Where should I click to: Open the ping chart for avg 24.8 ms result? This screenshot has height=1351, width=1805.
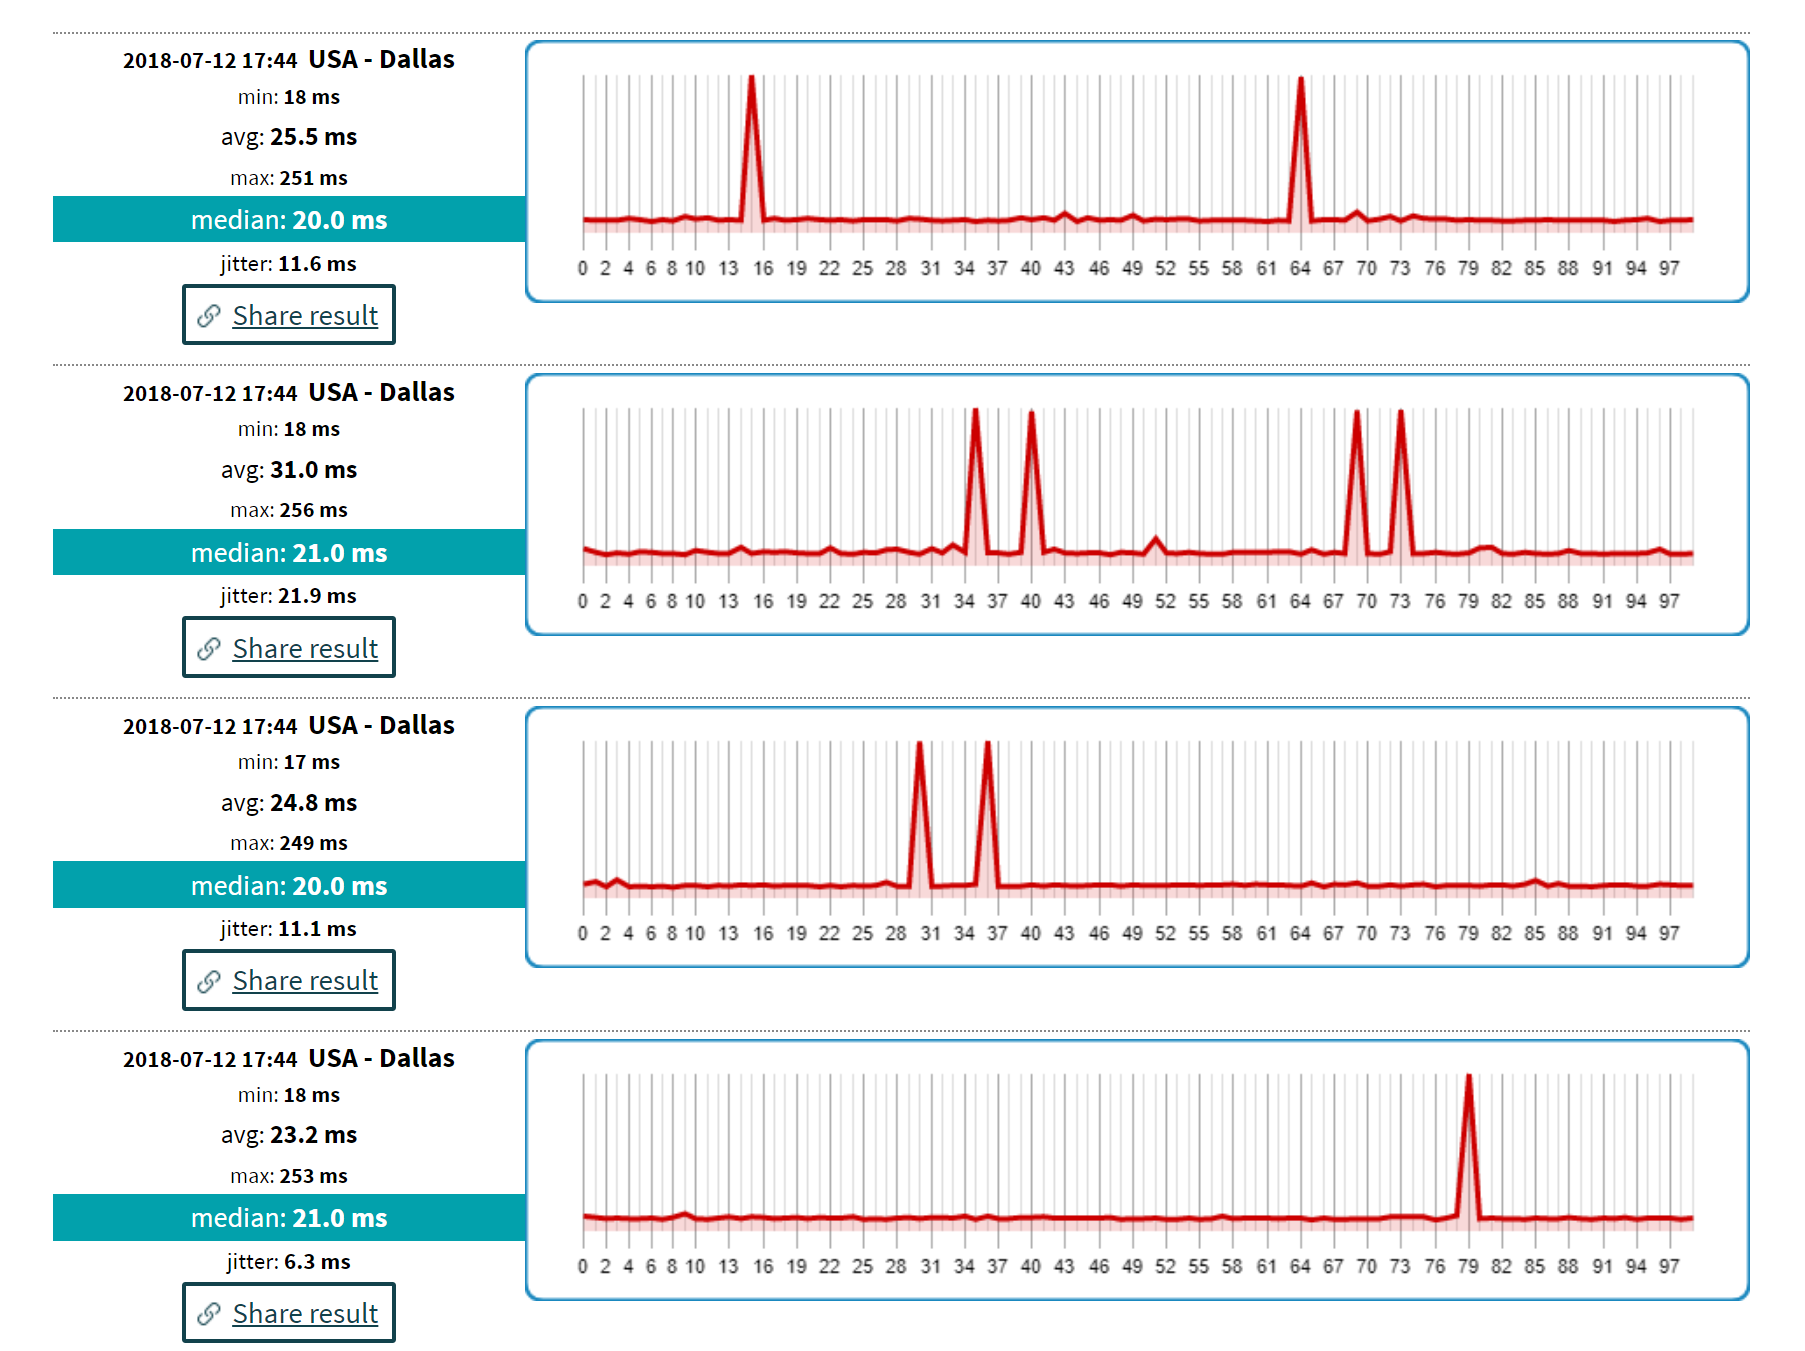point(1137,837)
